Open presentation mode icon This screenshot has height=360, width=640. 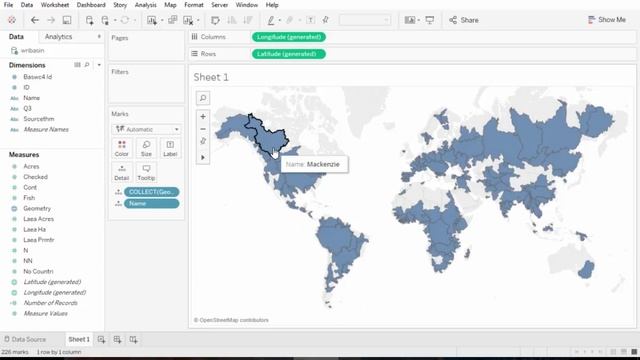(x=430, y=20)
